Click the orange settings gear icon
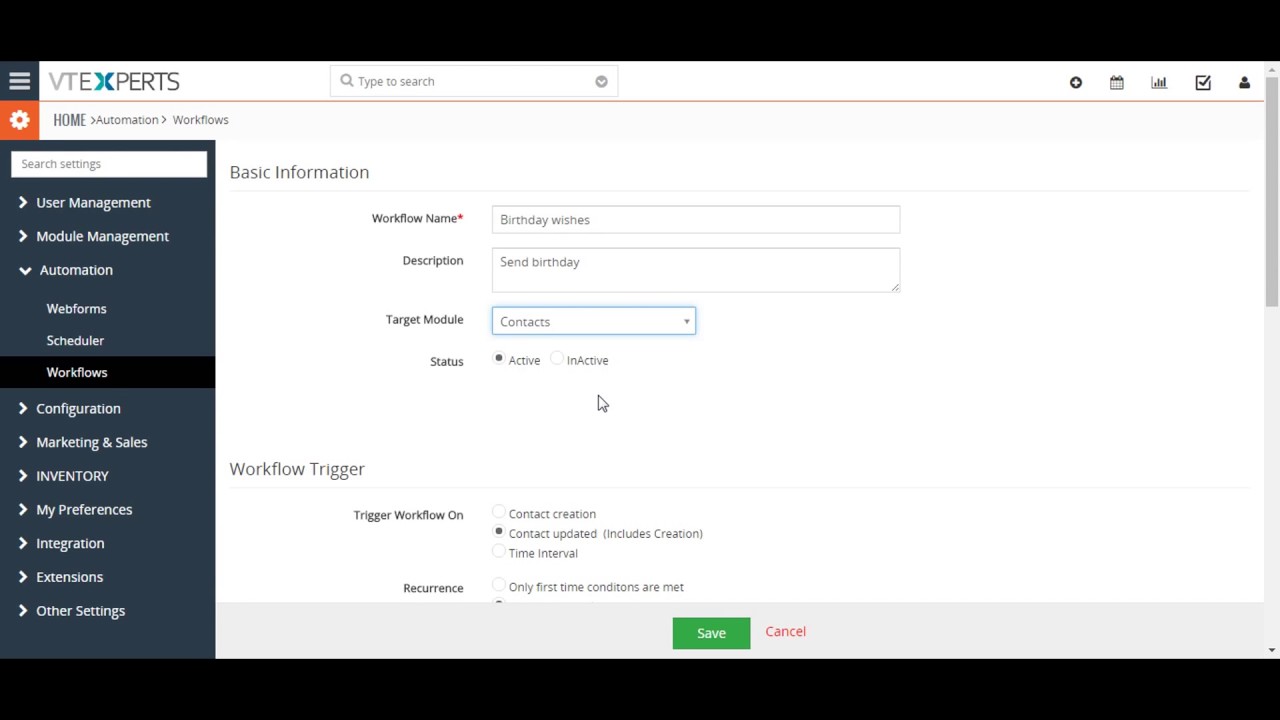 point(19,120)
